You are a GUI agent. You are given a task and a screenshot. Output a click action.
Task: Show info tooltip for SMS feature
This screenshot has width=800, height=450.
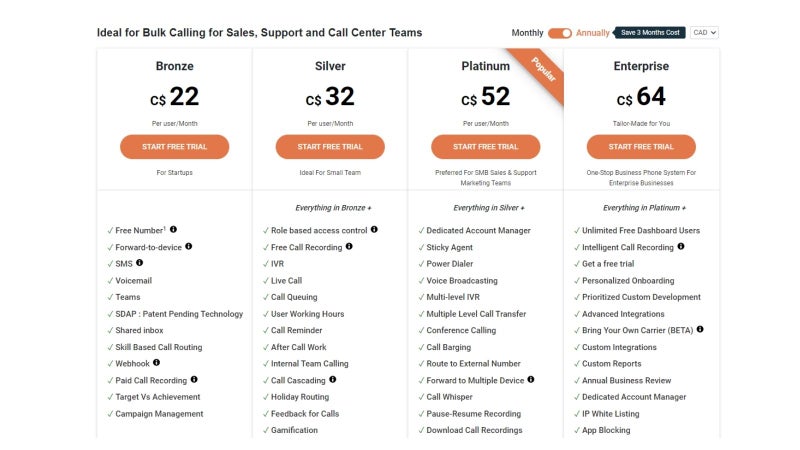pos(139,263)
